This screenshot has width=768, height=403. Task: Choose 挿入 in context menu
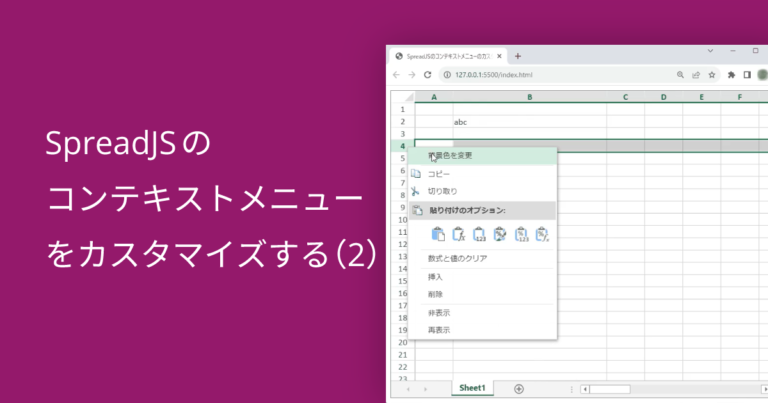click(482, 277)
